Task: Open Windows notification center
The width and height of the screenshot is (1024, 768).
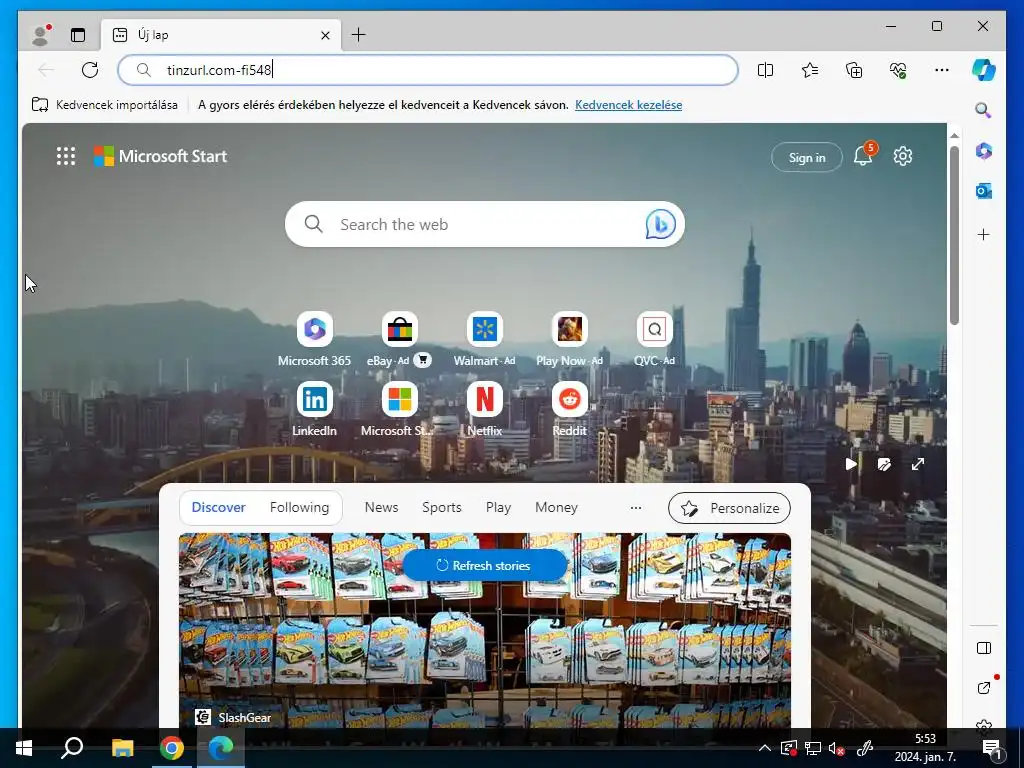Action: (x=991, y=749)
